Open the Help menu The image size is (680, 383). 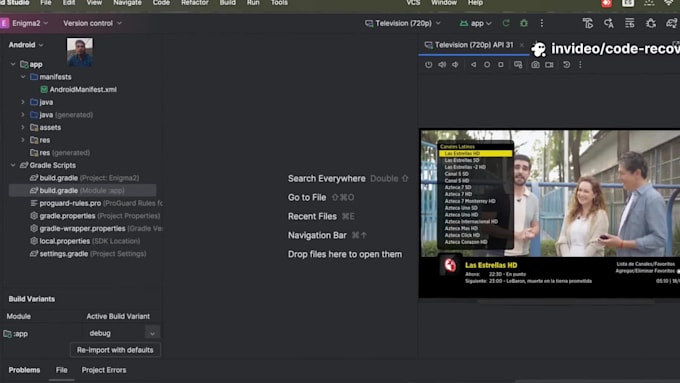pos(475,3)
